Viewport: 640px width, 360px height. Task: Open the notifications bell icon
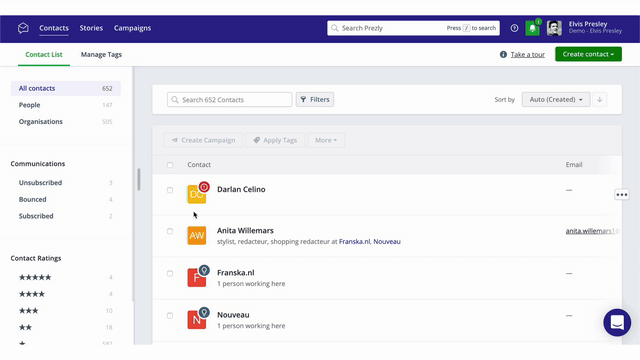pos(532,28)
